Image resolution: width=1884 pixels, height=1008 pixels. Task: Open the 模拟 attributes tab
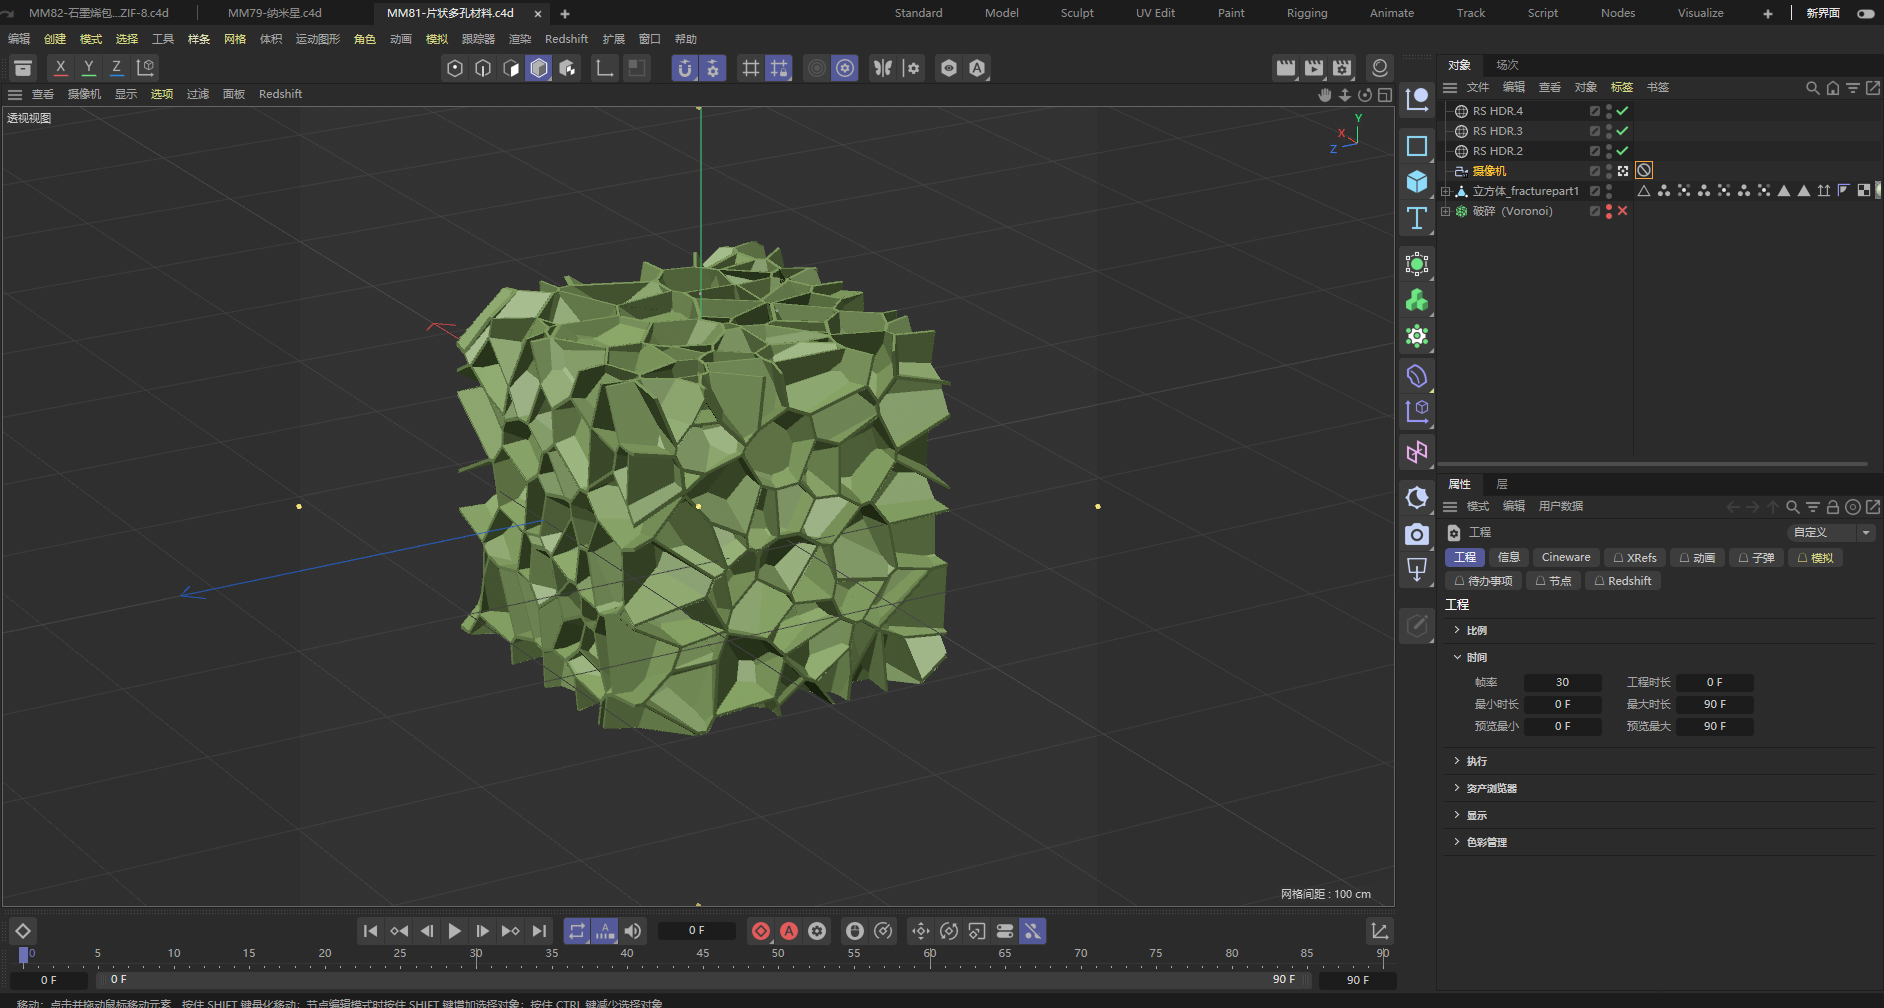1815,558
